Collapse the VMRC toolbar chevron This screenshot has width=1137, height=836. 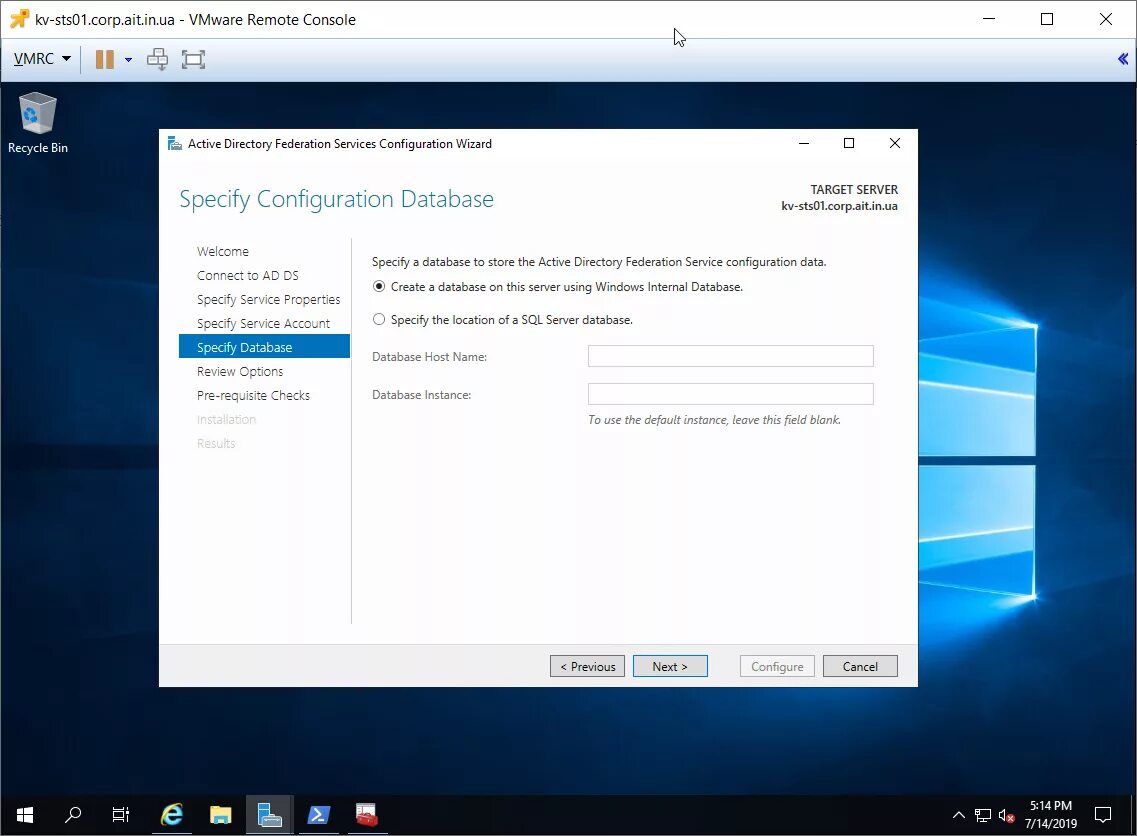pos(1122,59)
